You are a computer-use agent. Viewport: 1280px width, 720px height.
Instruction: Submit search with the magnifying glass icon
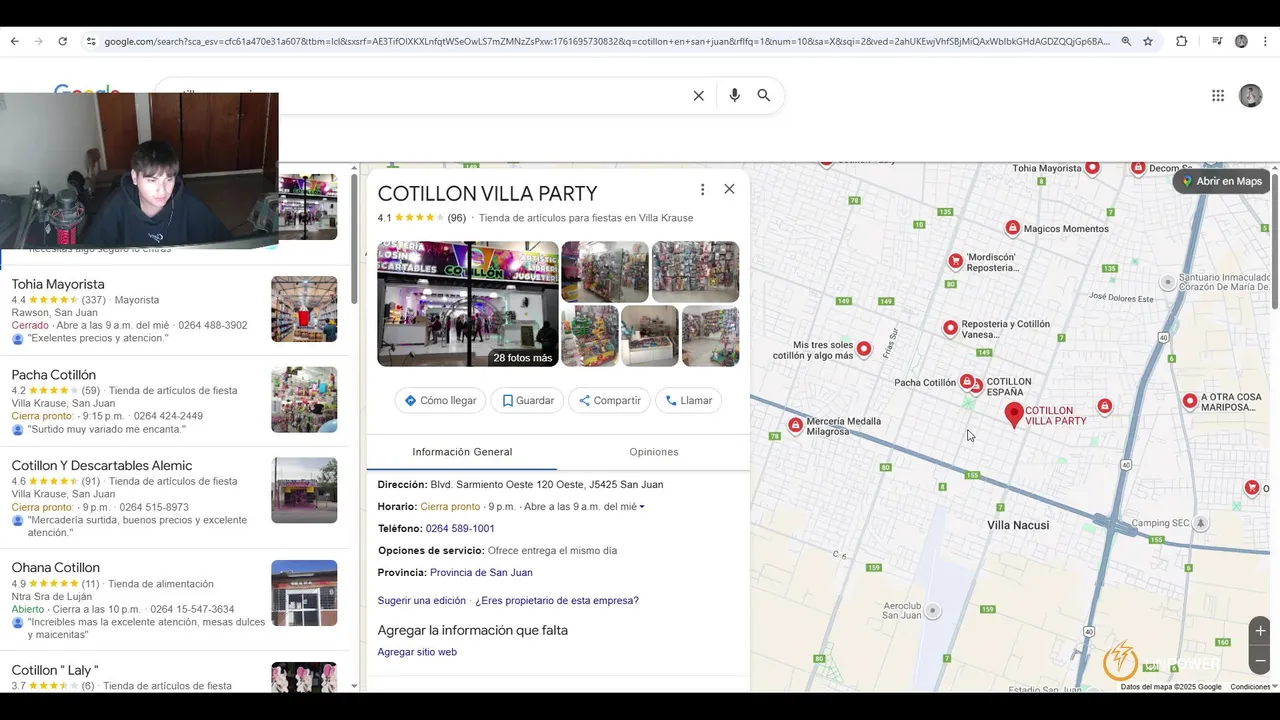point(764,96)
